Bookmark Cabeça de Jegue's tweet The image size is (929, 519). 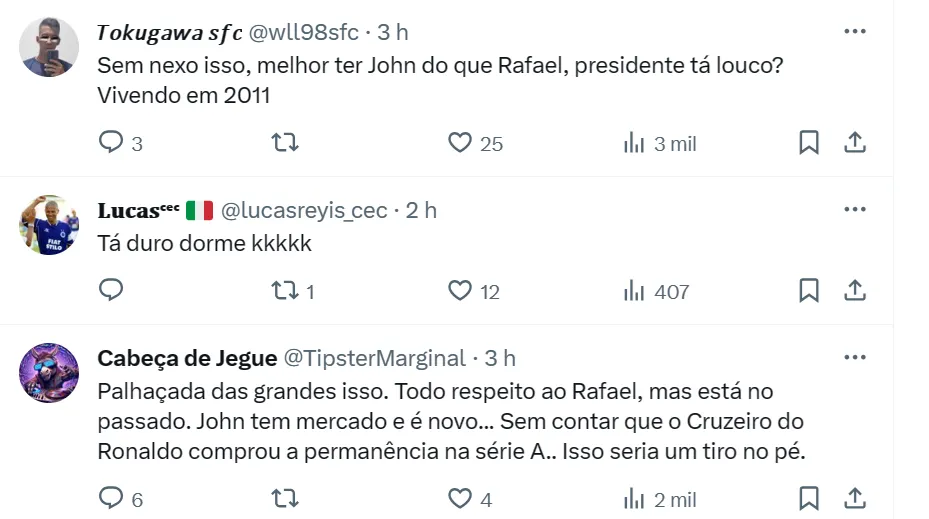[809, 497]
